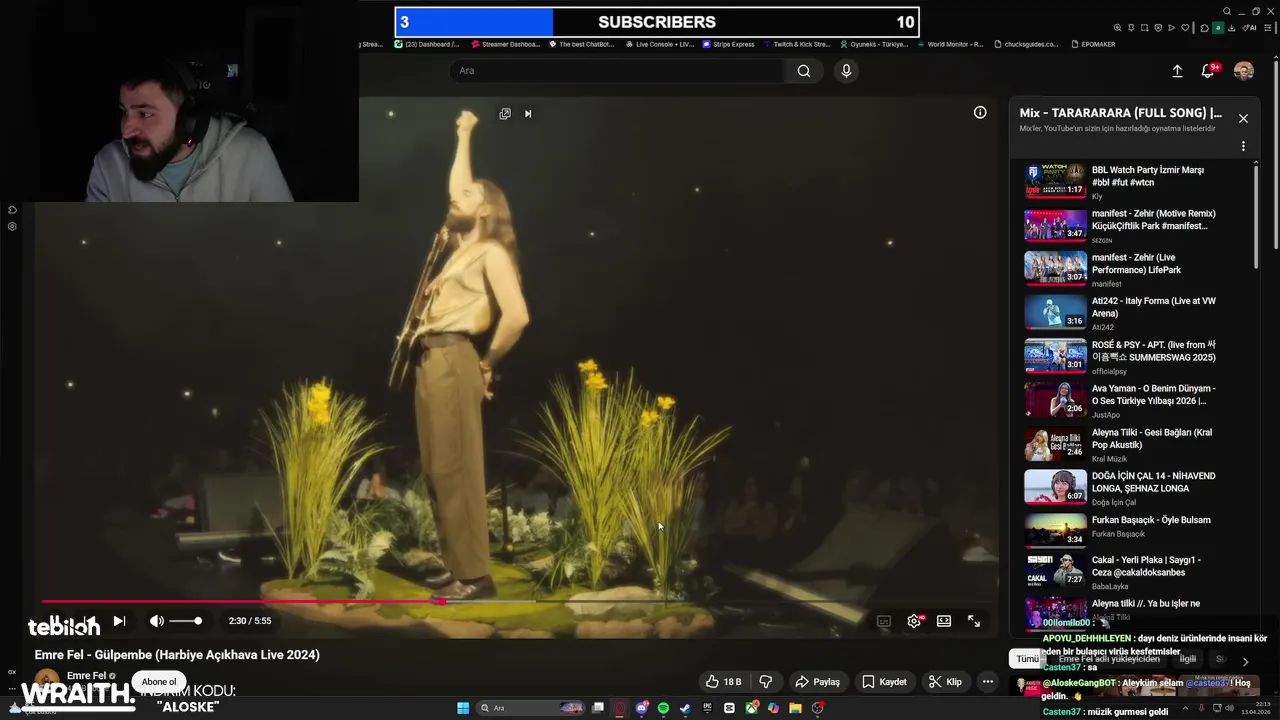
Task: Open the World Monitor bookmark
Action: [x=949, y=44]
